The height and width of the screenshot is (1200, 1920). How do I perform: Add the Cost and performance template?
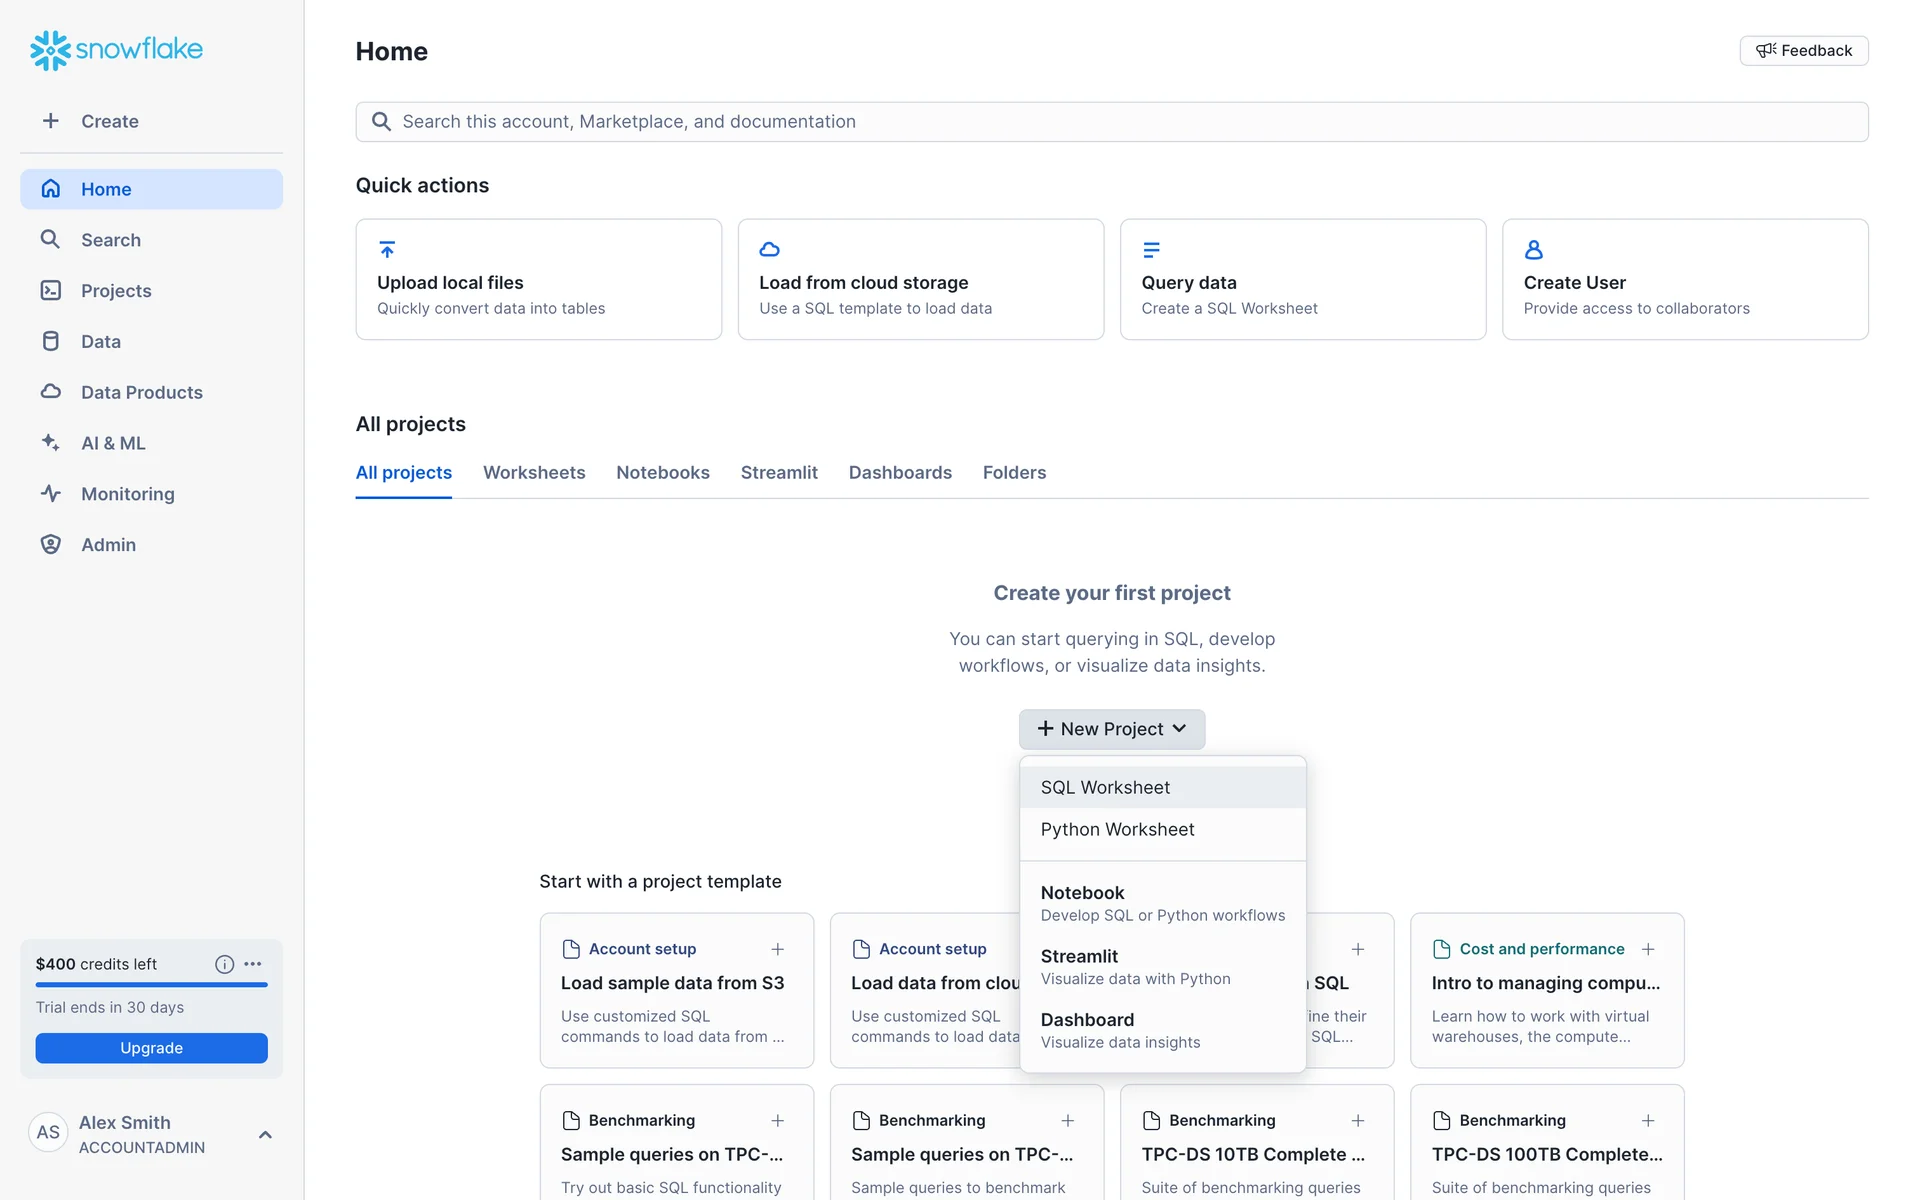pos(1648,949)
